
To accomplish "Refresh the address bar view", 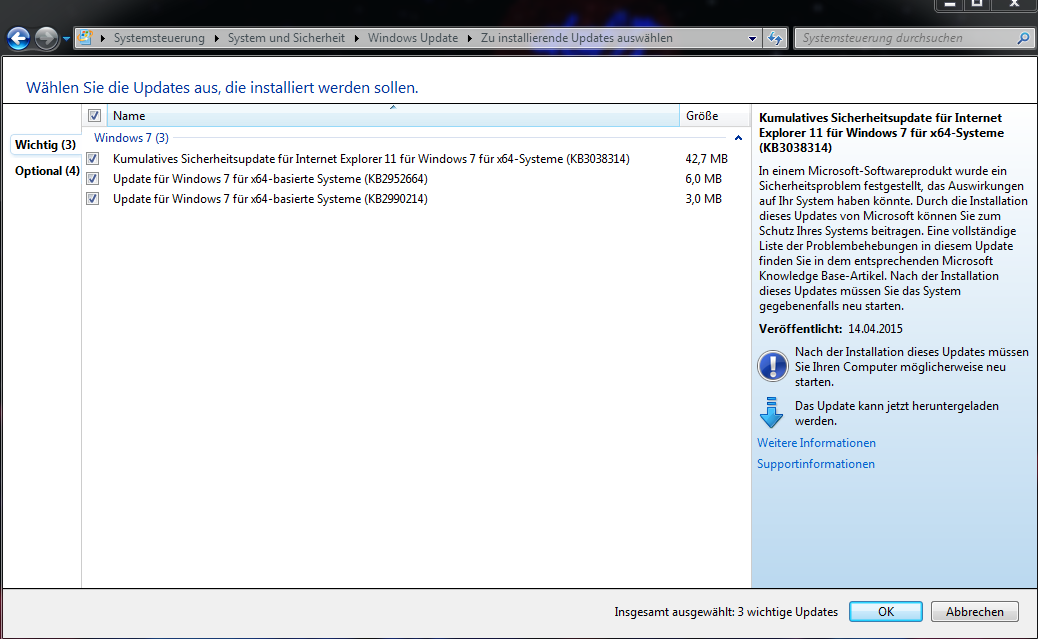I will (x=775, y=38).
